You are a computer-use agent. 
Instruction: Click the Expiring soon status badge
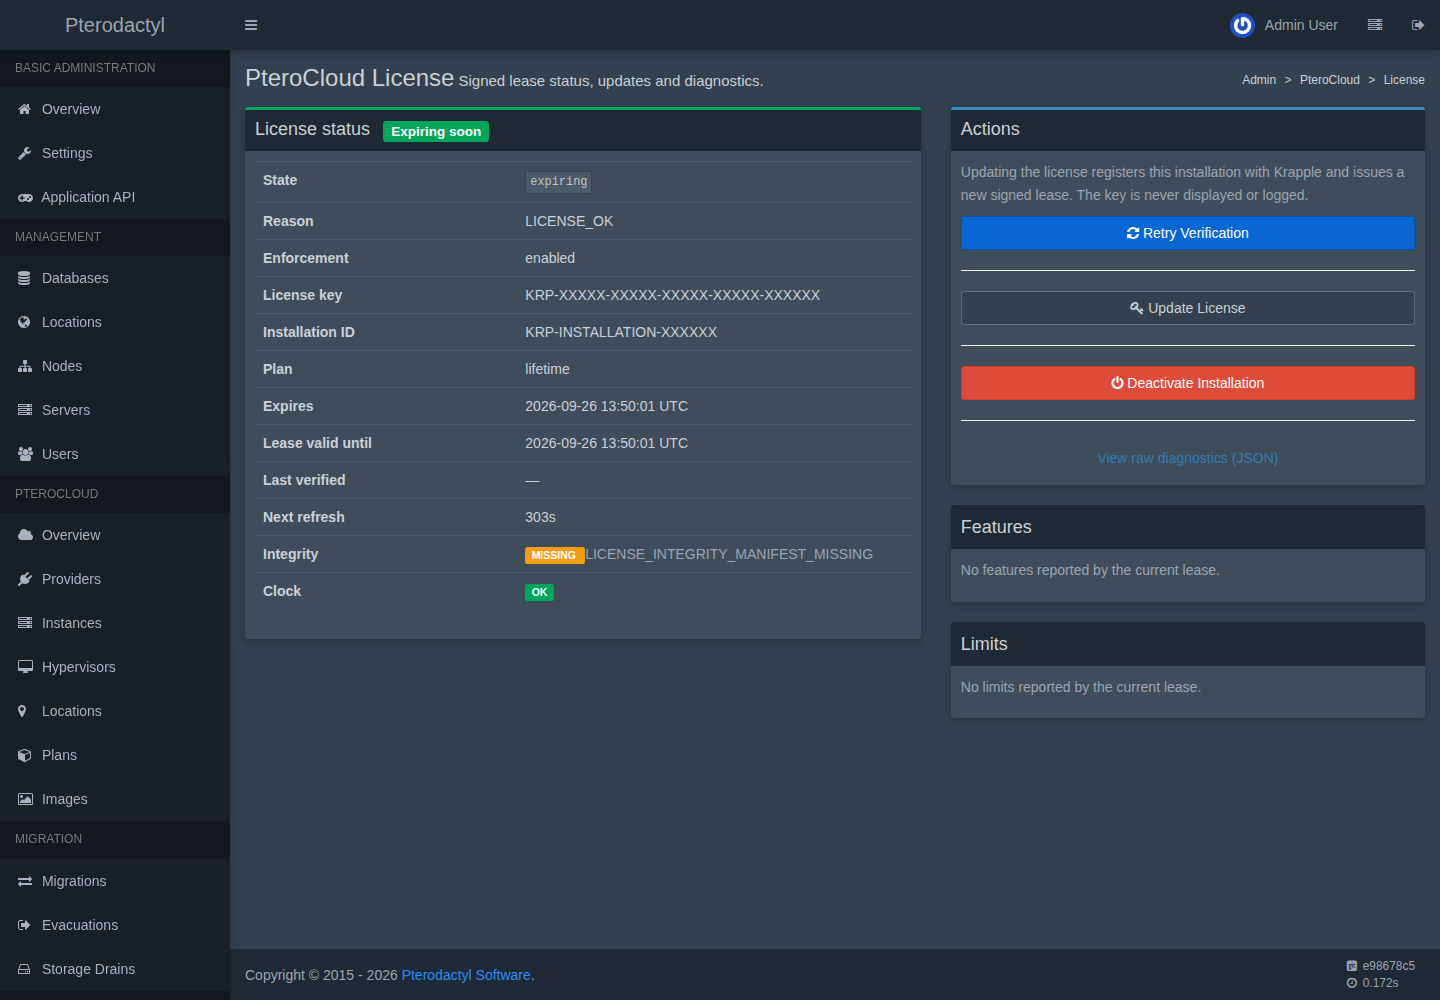point(436,132)
